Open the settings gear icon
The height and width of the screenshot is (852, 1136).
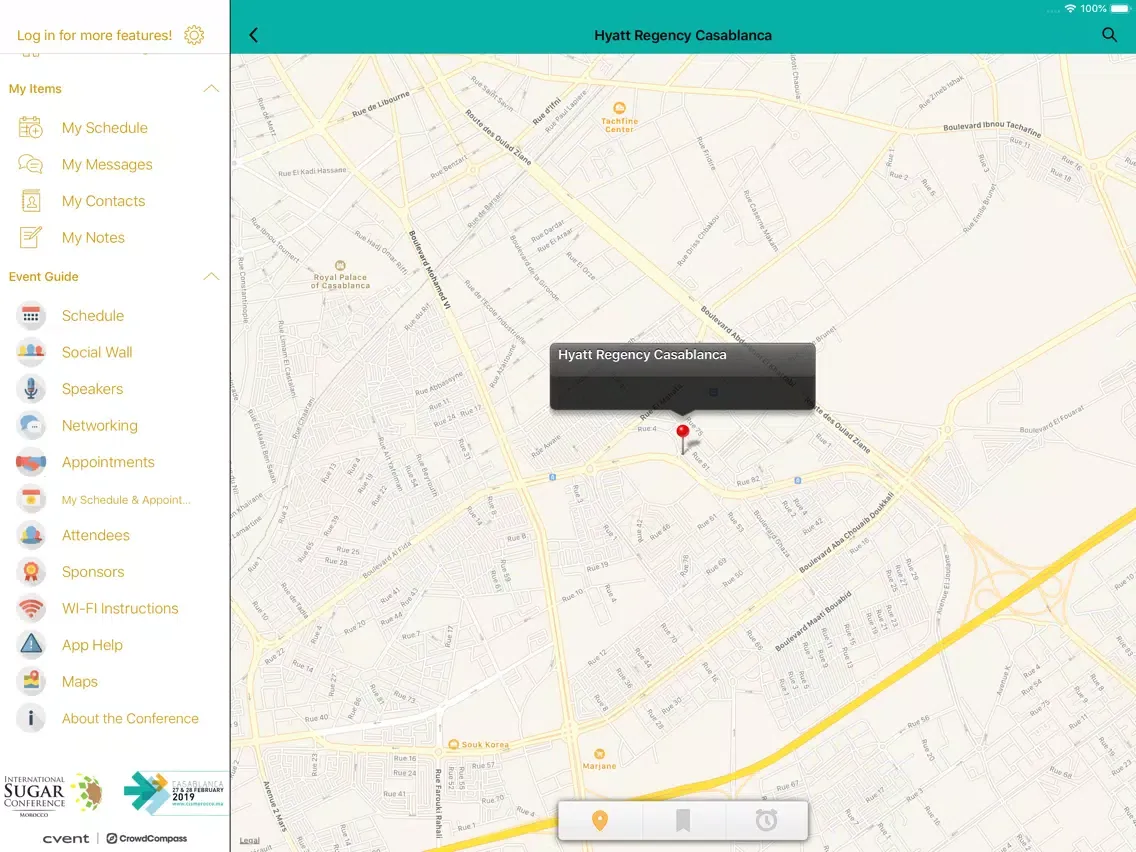(x=193, y=35)
